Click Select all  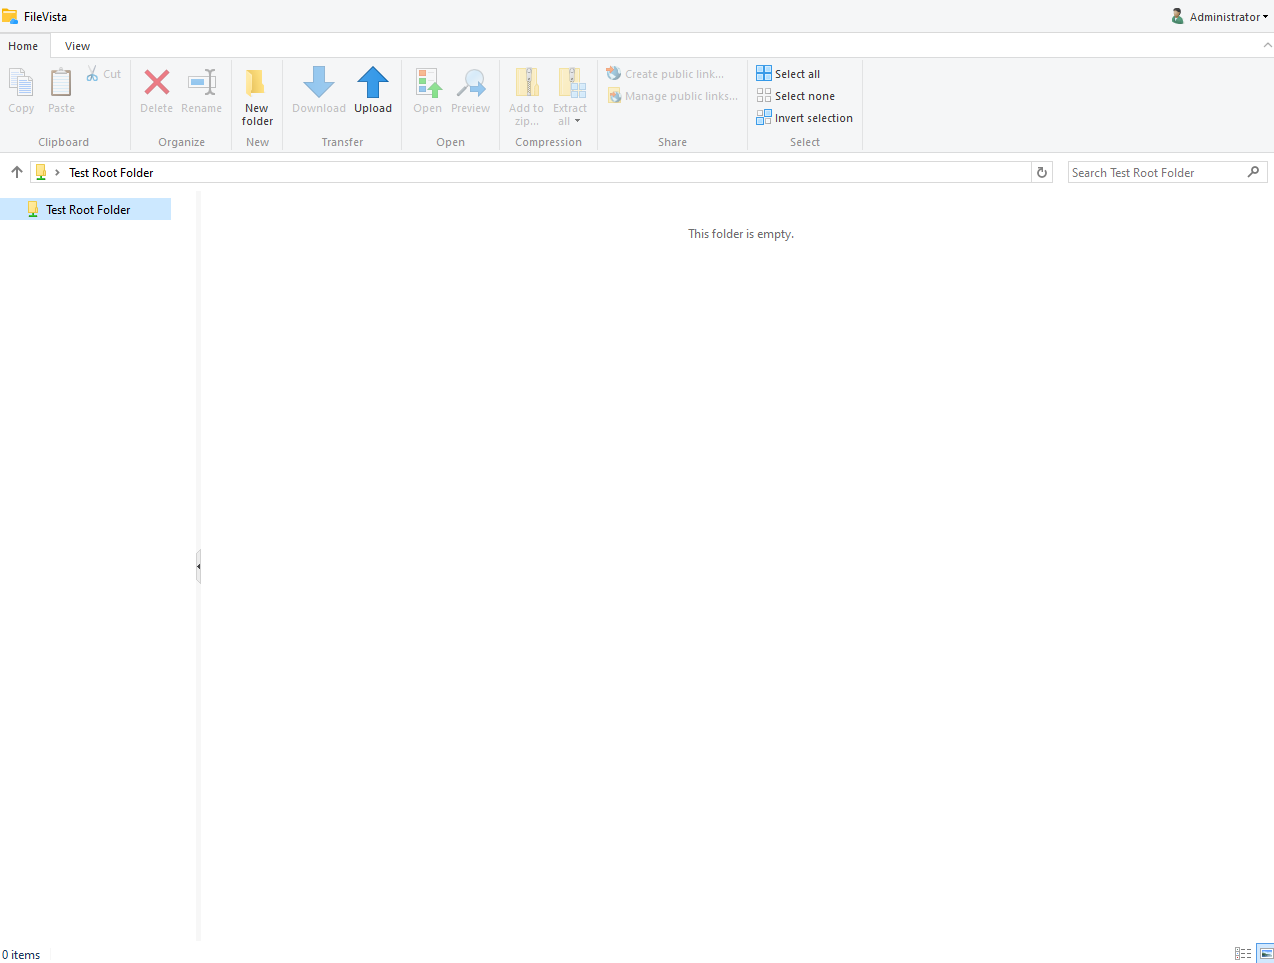[x=788, y=74]
